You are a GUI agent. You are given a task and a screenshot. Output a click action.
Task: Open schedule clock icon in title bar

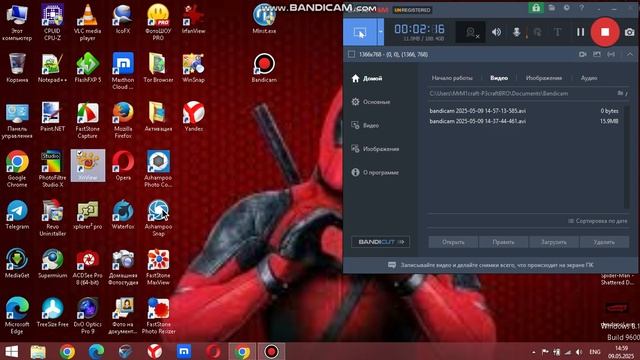pos(567,8)
